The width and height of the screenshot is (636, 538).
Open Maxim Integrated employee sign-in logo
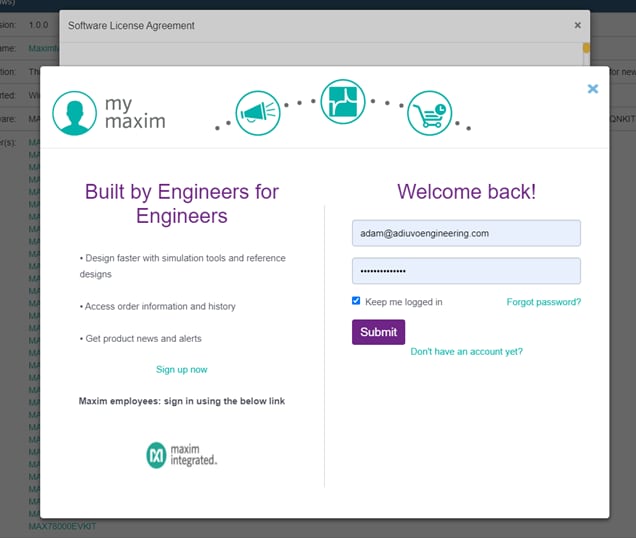coord(181,455)
